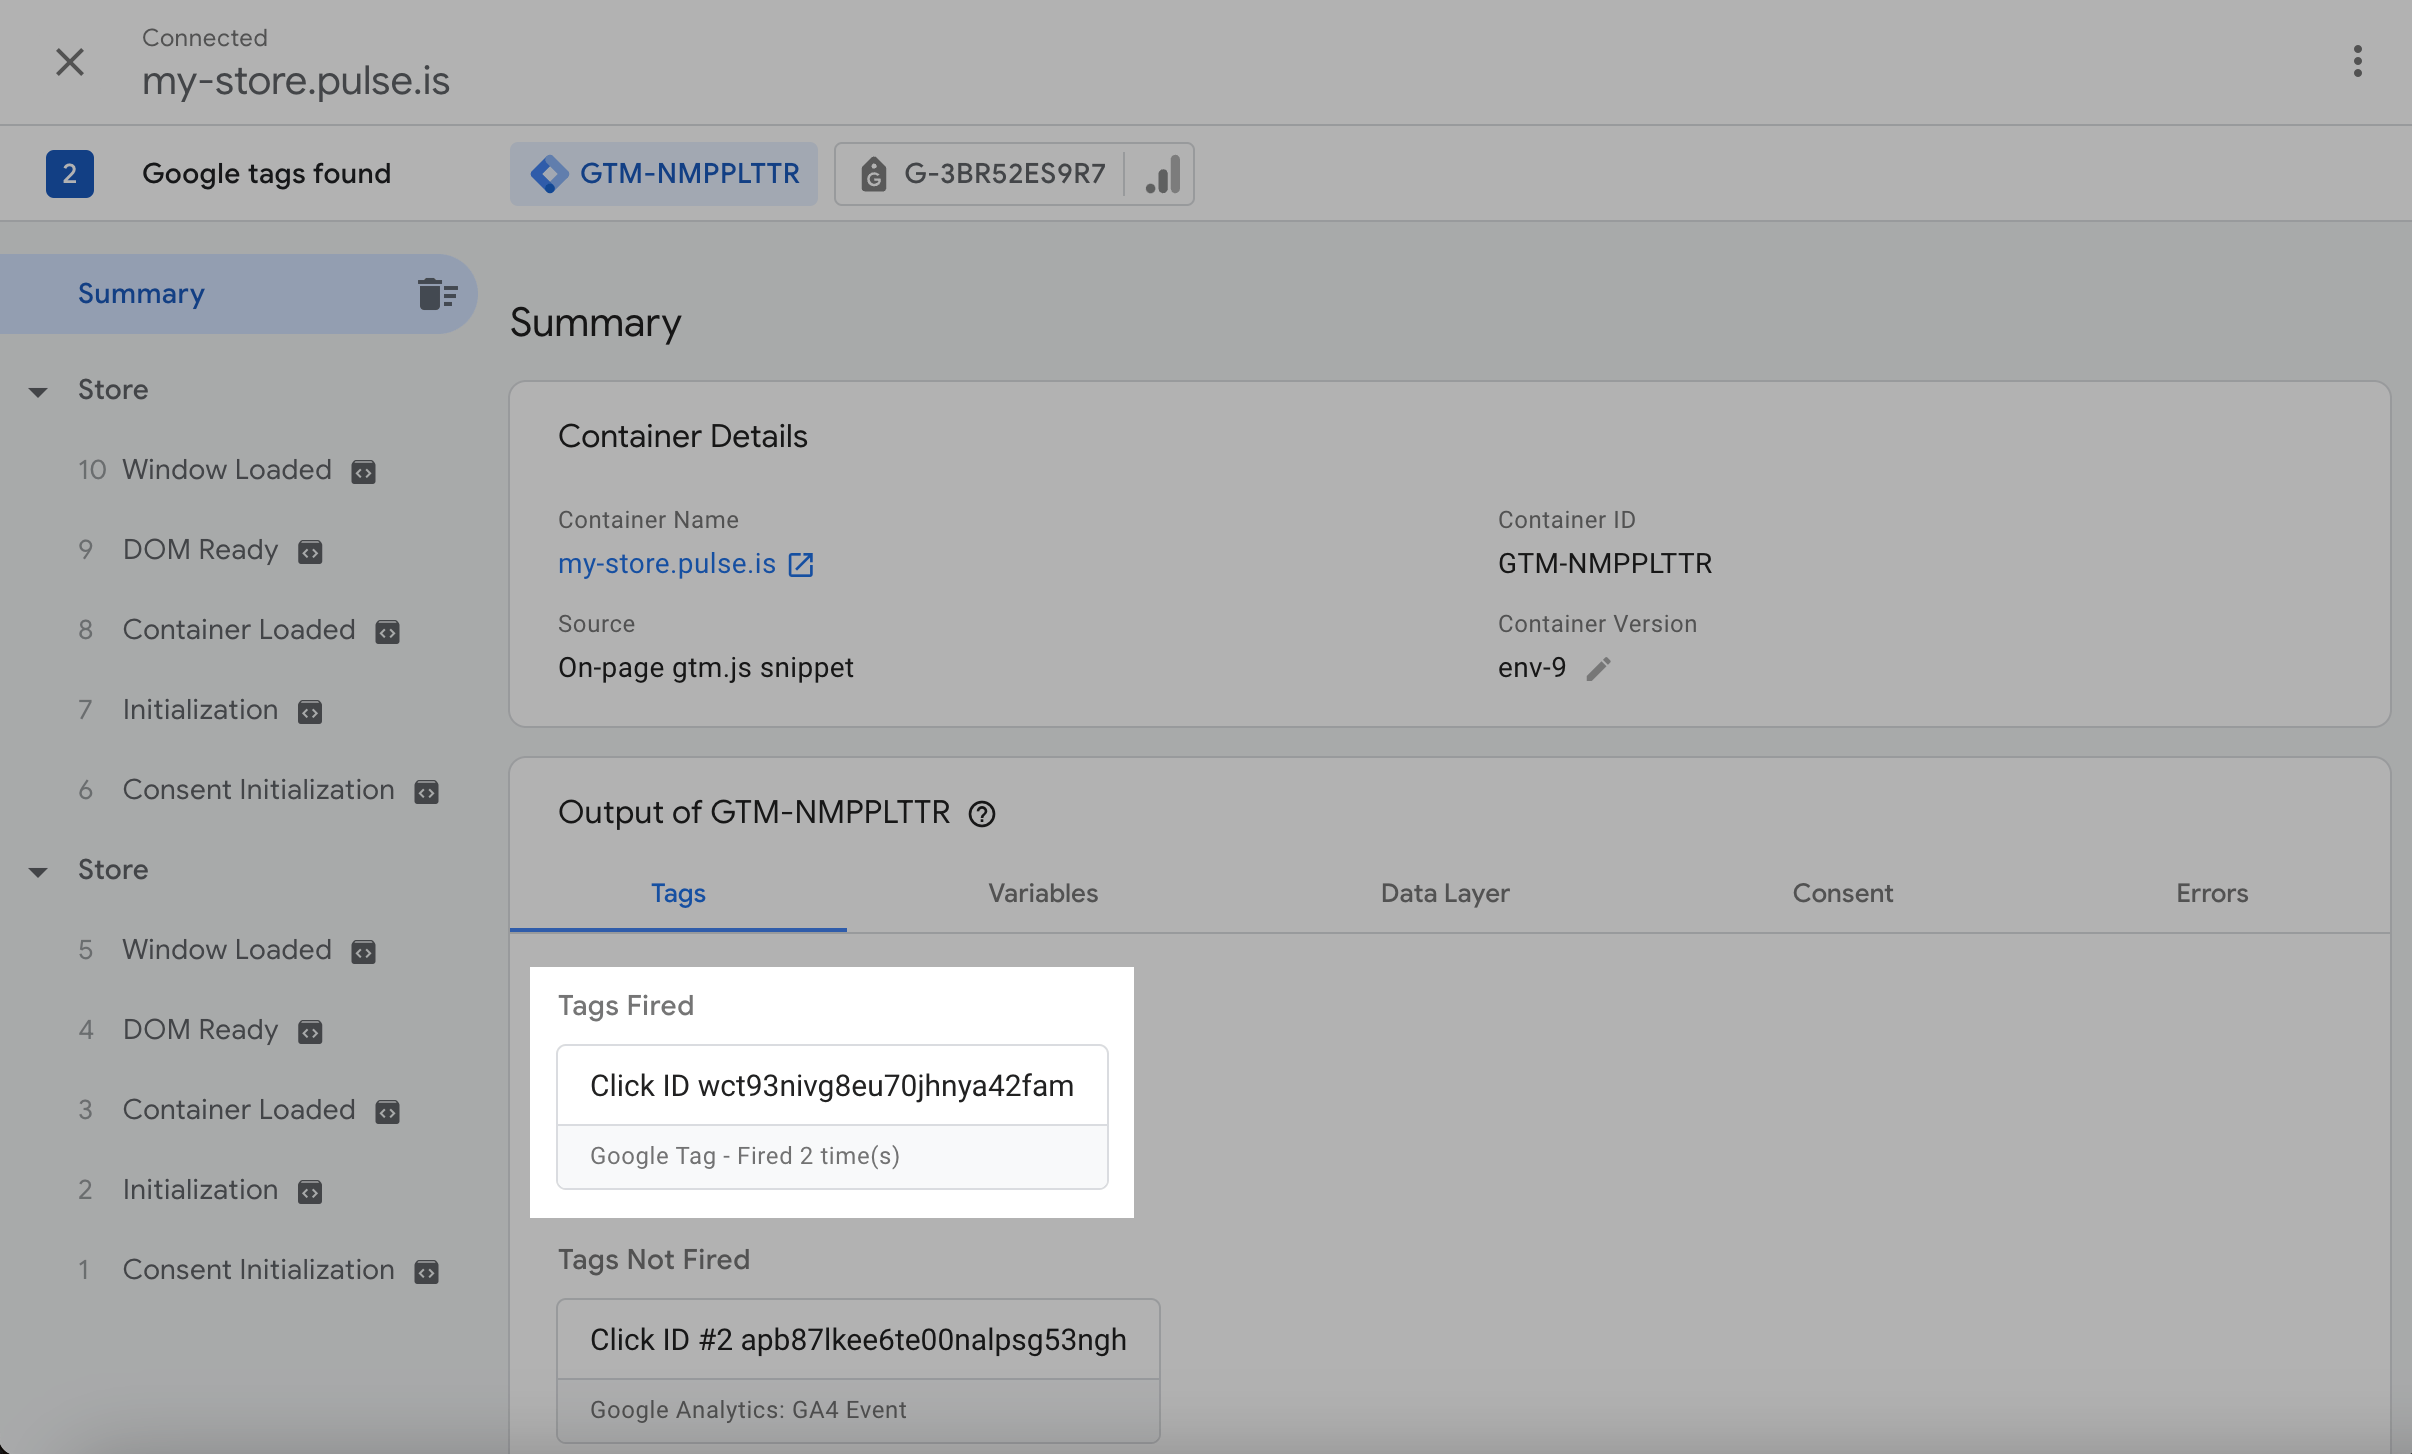Open the fired Click ID wct93nivg8eu70jhnya42fam tag
The height and width of the screenshot is (1454, 2412).
831,1086
